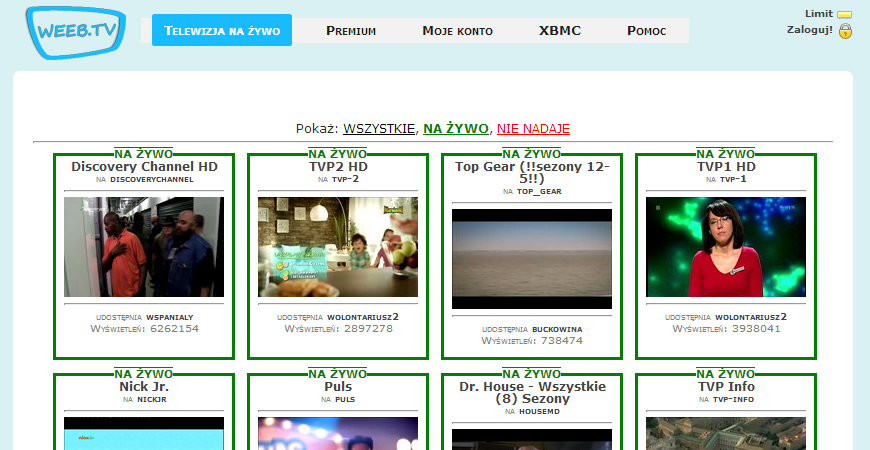This screenshot has width=870, height=450.
Task: Click the Zaloguj! login link
Action: point(810,30)
